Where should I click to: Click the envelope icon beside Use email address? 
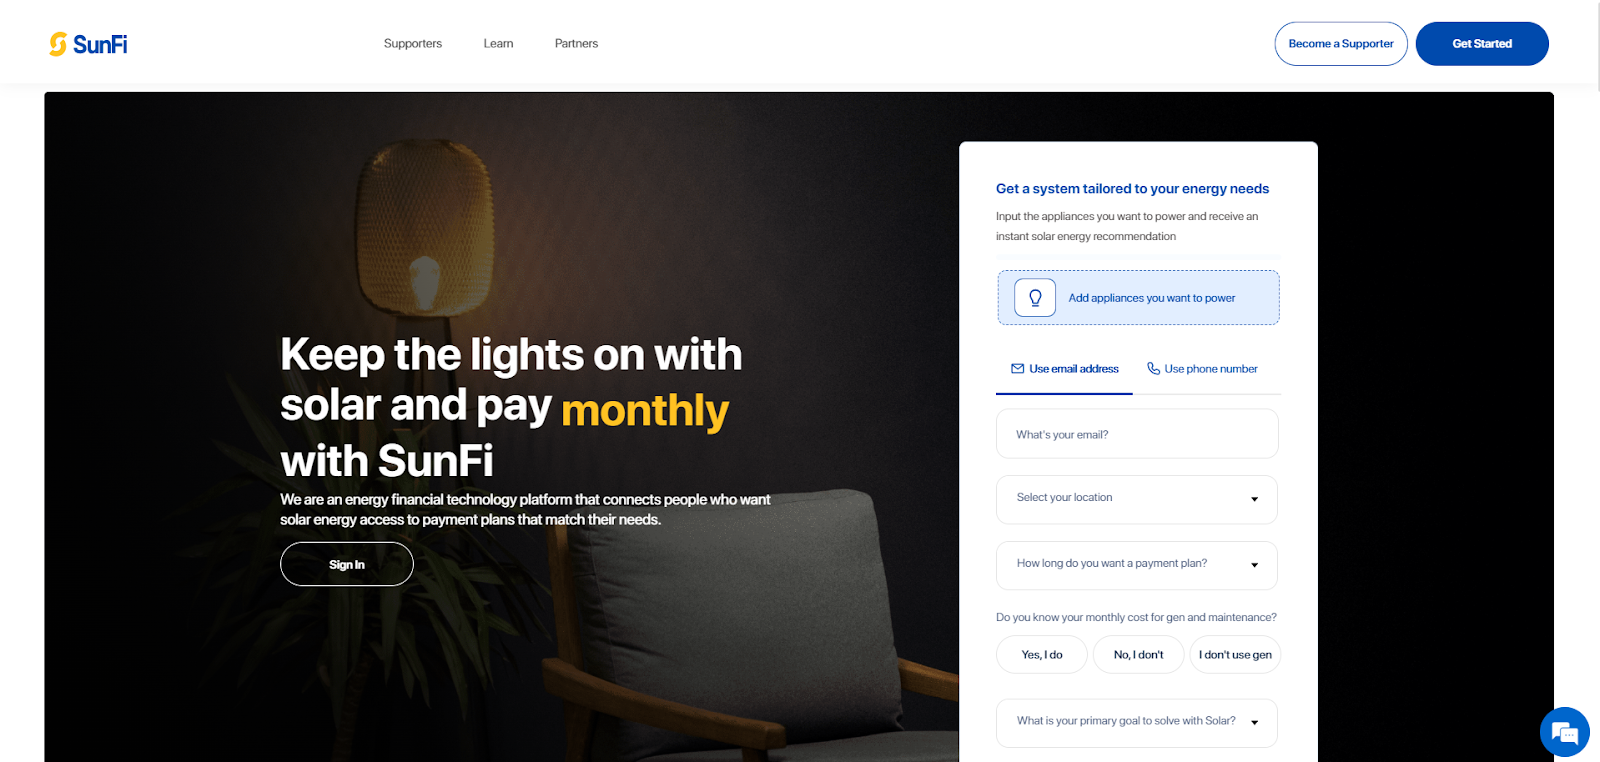[x=1017, y=369]
